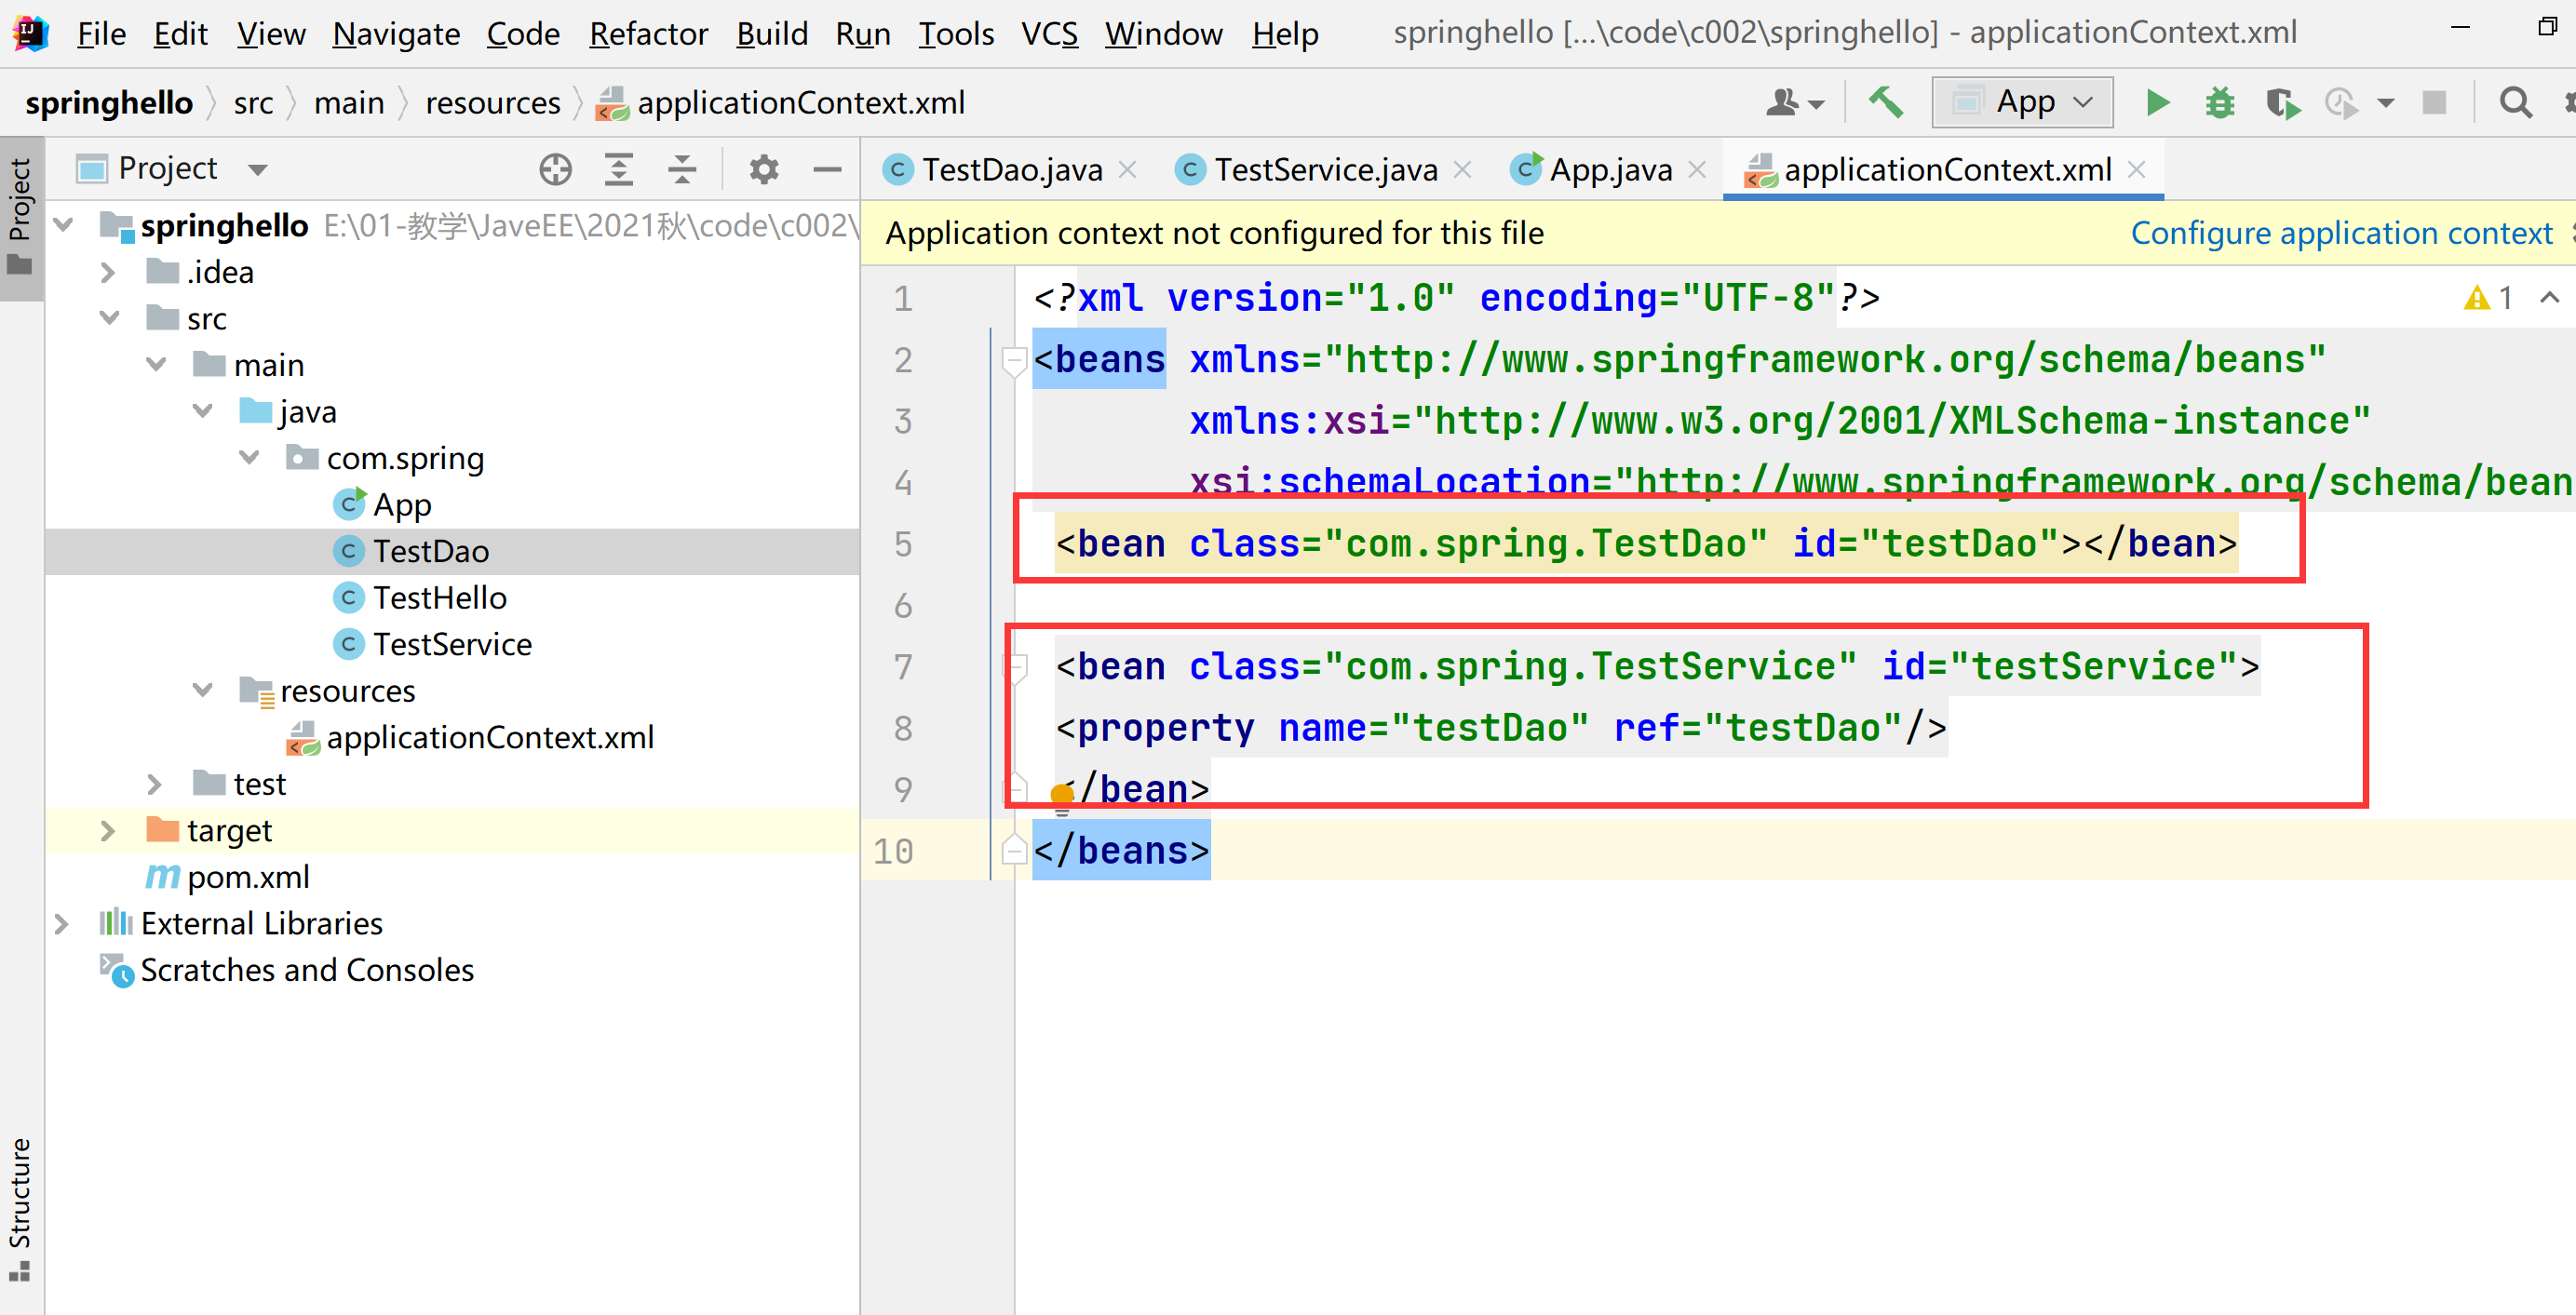Image resolution: width=2576 pixels, height=1315 pixels.
Task: Click the Build project hammer icon
Action: click(1885, 102)
